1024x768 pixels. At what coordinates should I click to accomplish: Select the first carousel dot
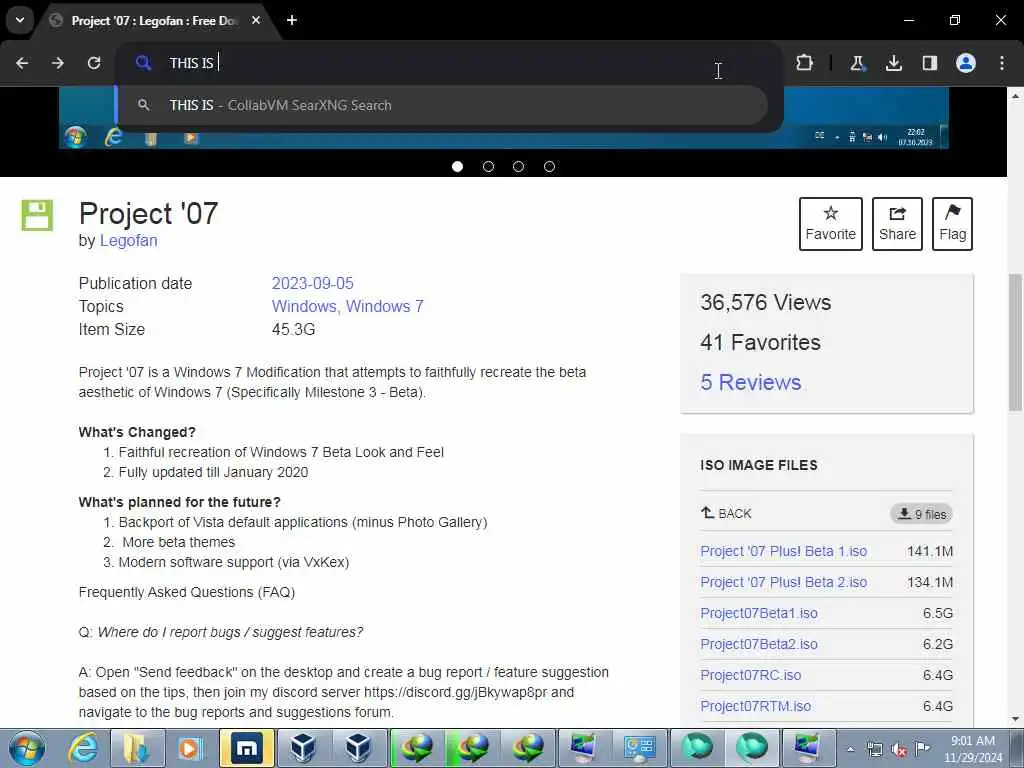tap(458, 167)
